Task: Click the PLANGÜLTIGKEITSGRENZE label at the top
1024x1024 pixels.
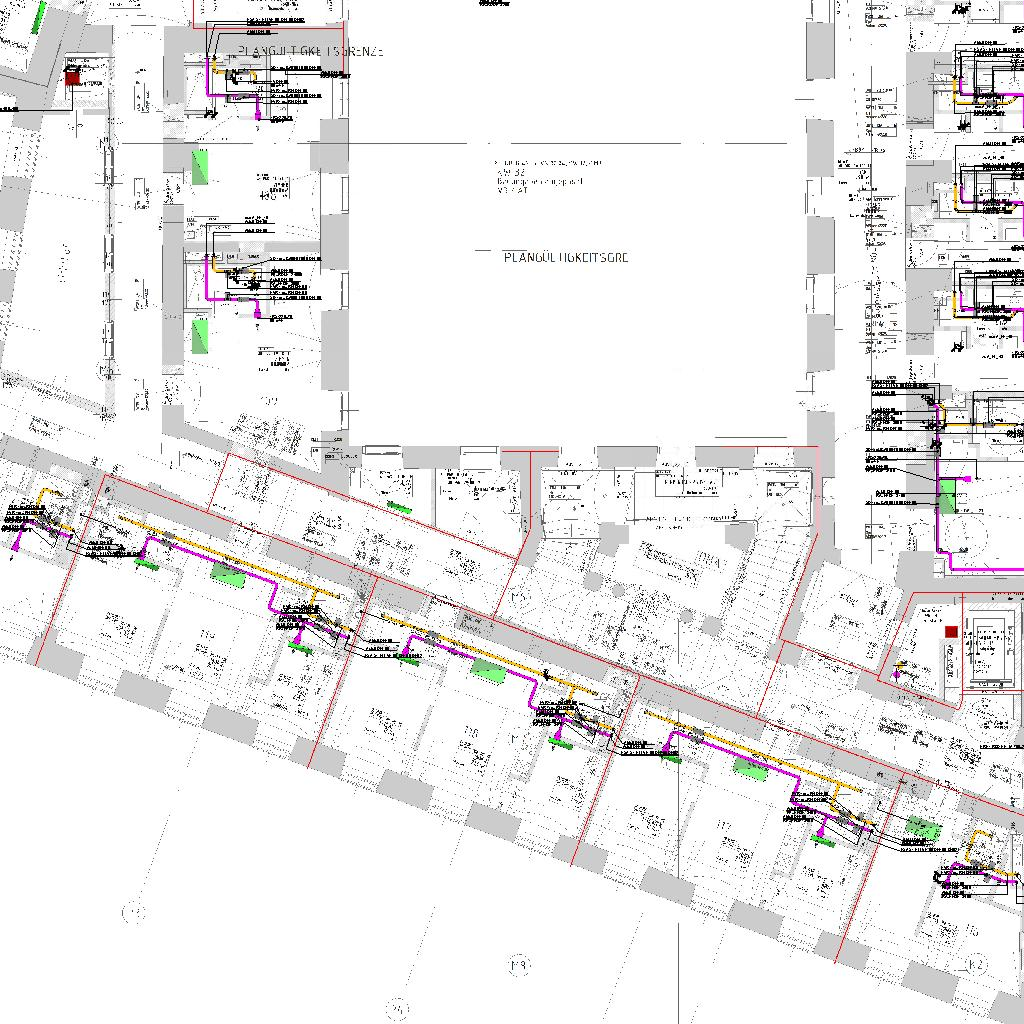Action: coord(310,51)
